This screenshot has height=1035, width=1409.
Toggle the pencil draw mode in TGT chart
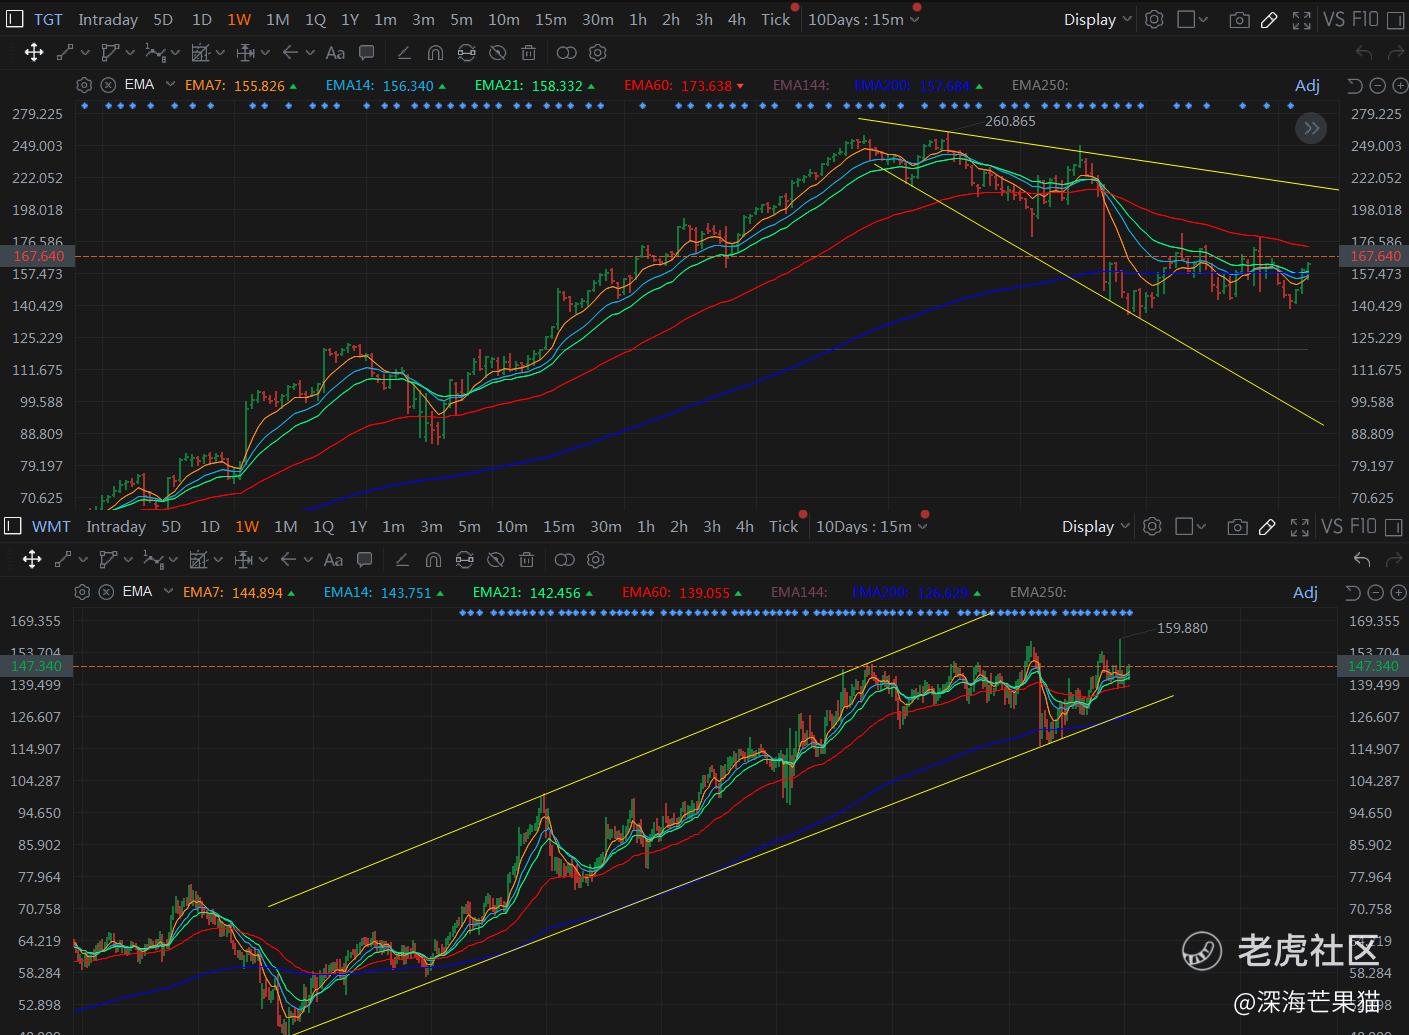(x=1269, y=20)
